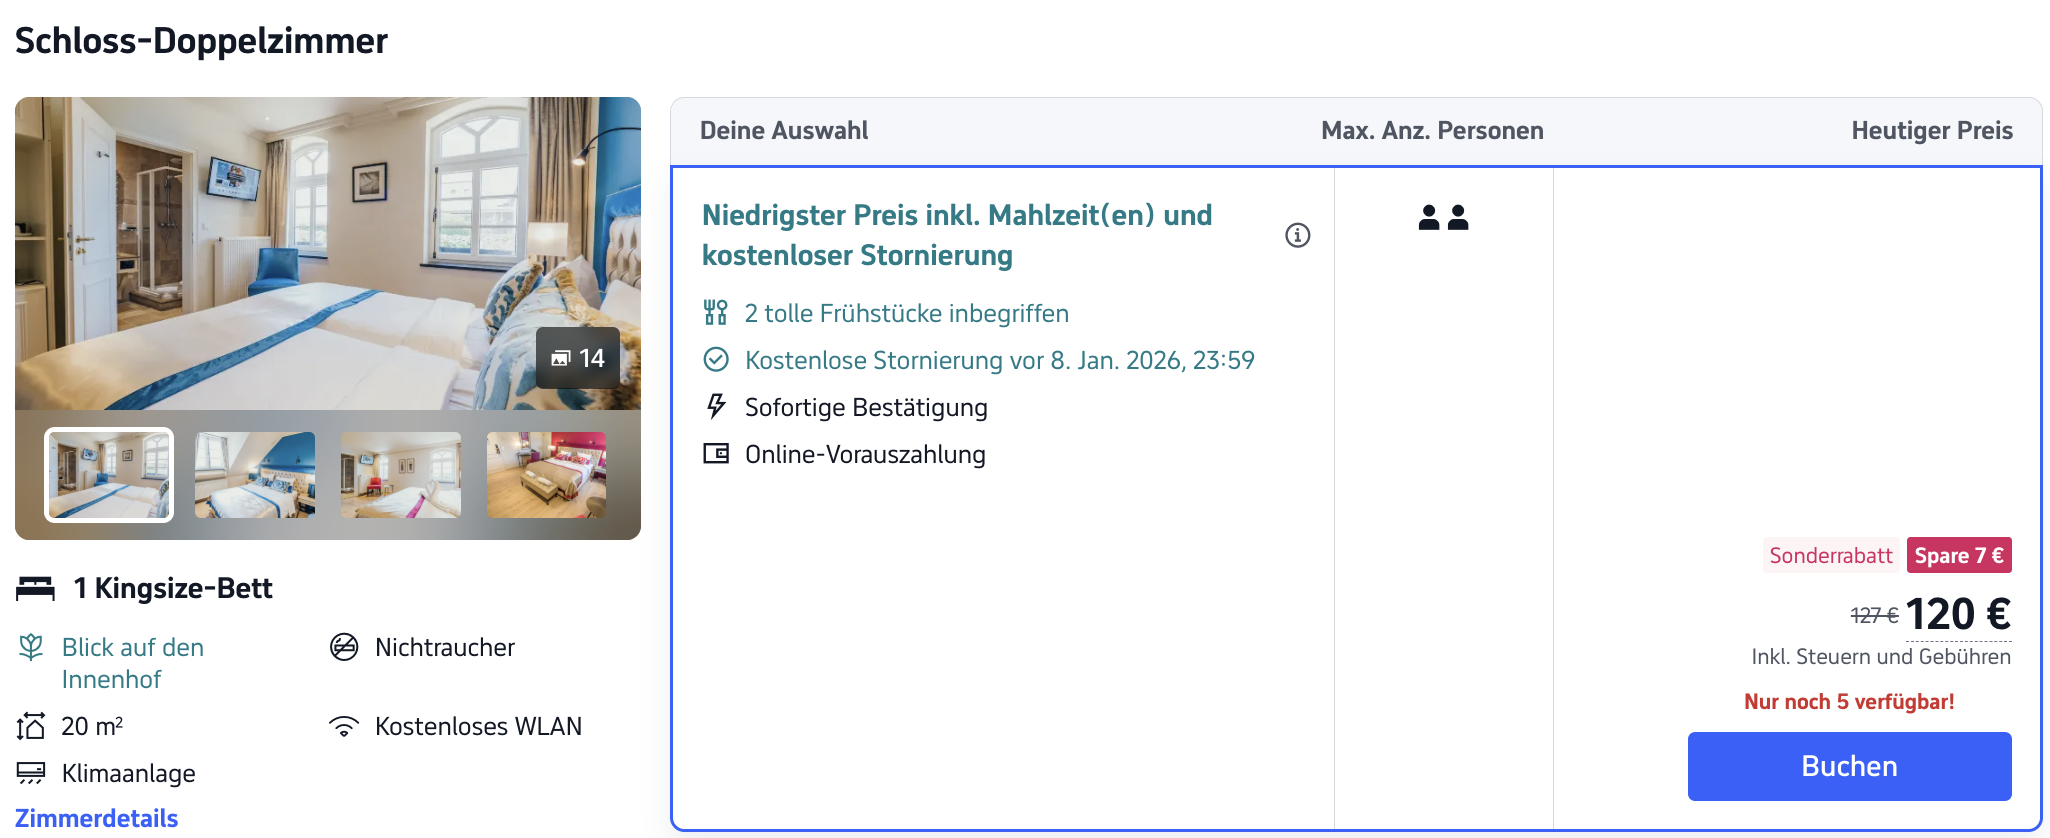Click the courtyard view flower icon
This screenshot has height=838, width=2050.
(x=31, y=648)
